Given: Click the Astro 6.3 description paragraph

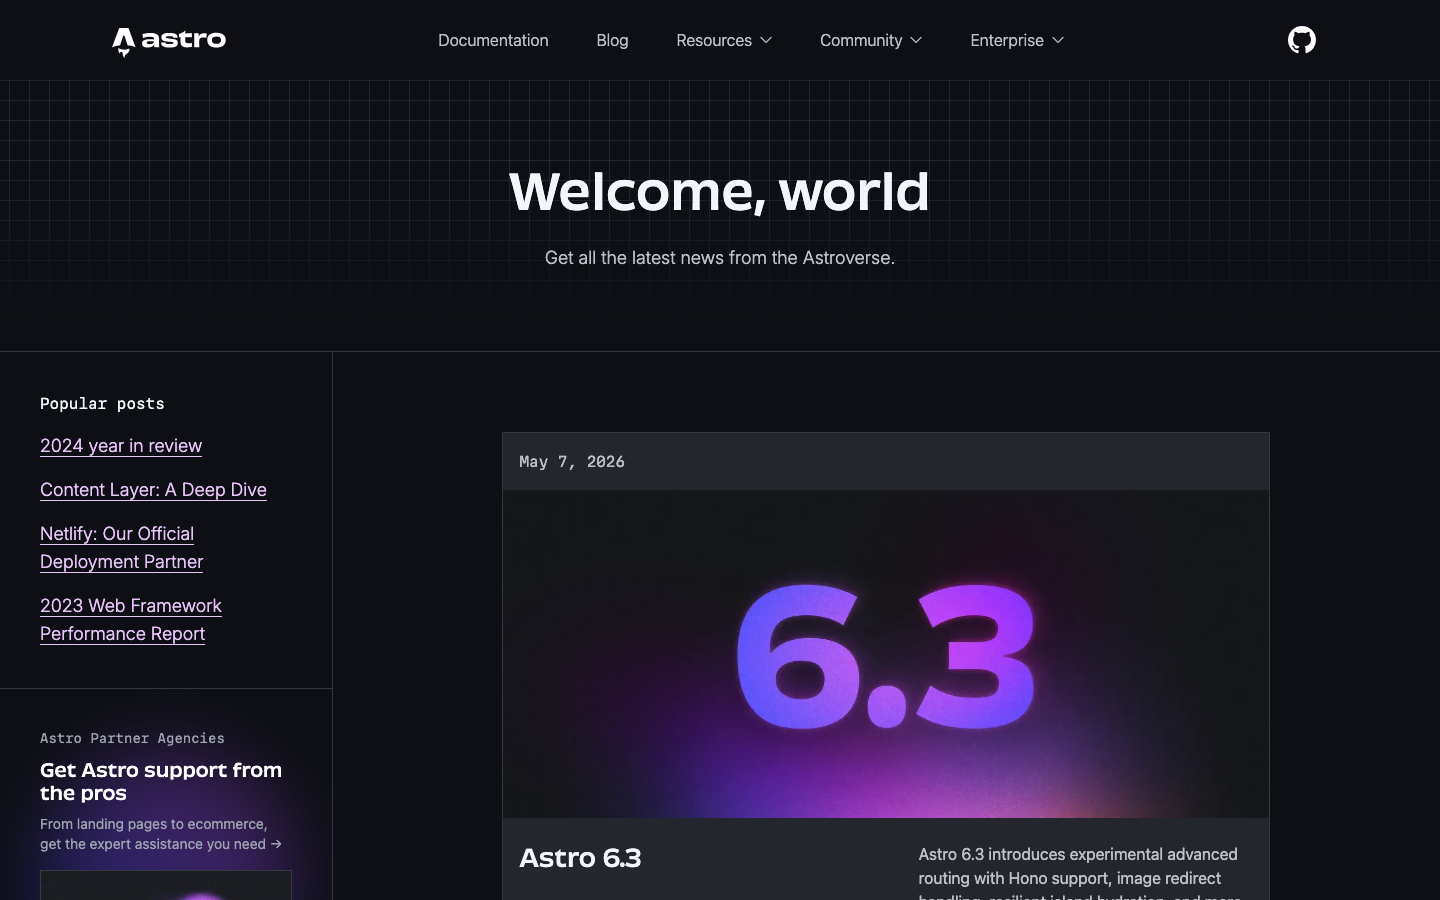Looking at the screenshot, I should [1080, 872].
